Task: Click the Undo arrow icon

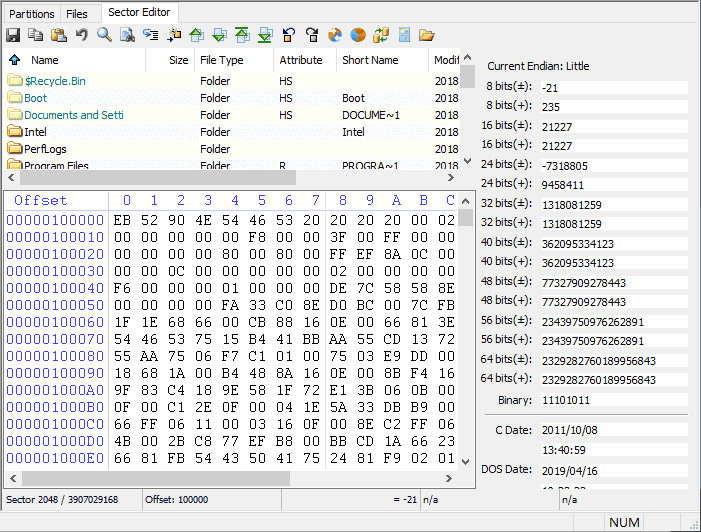Action: [x=82, y=35]
